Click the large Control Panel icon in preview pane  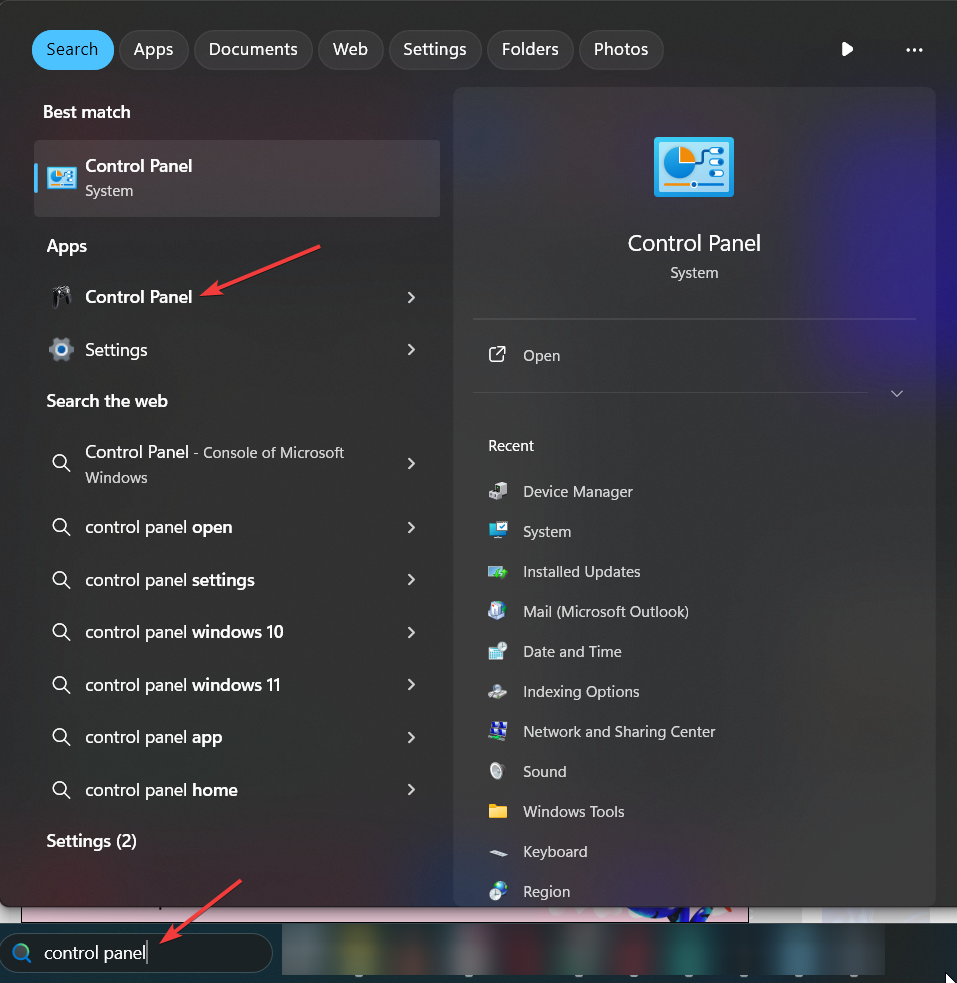click(693, 167)
